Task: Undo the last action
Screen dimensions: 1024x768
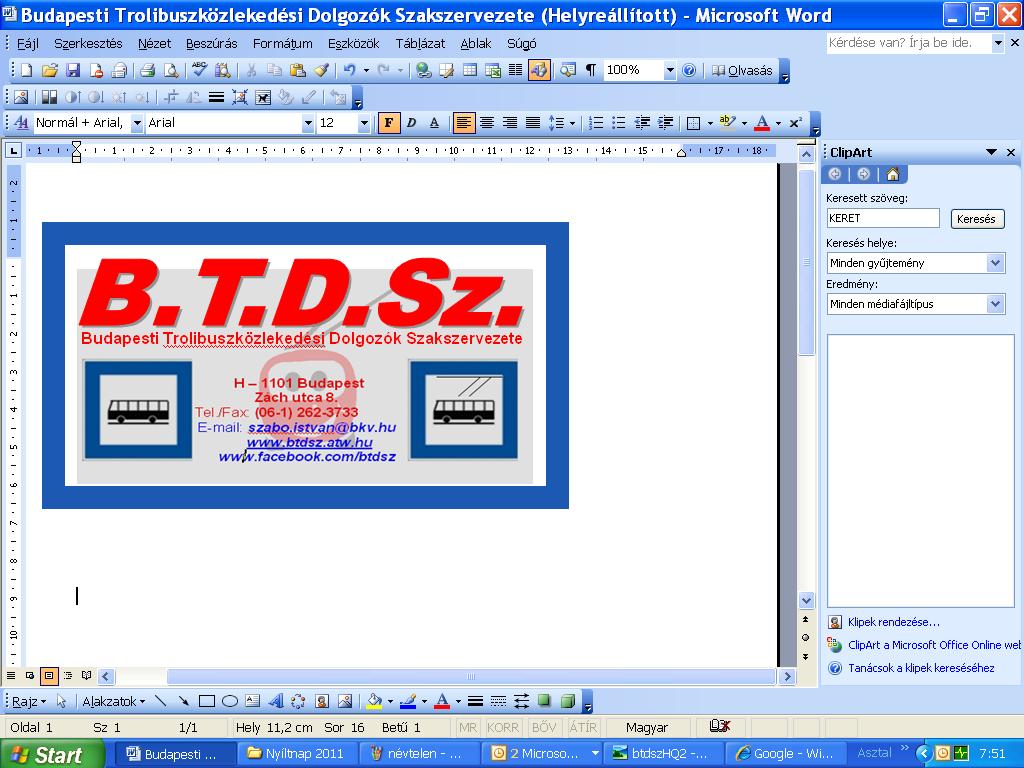Action: point(349,70)
